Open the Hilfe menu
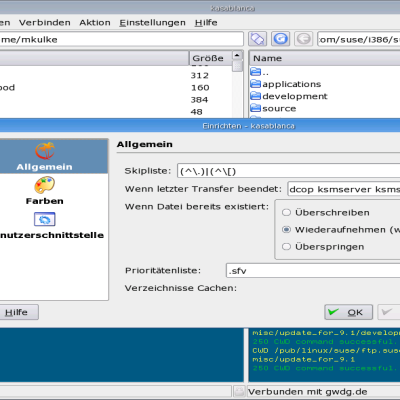This screenshot has height=400, width=400. point(206,23)
